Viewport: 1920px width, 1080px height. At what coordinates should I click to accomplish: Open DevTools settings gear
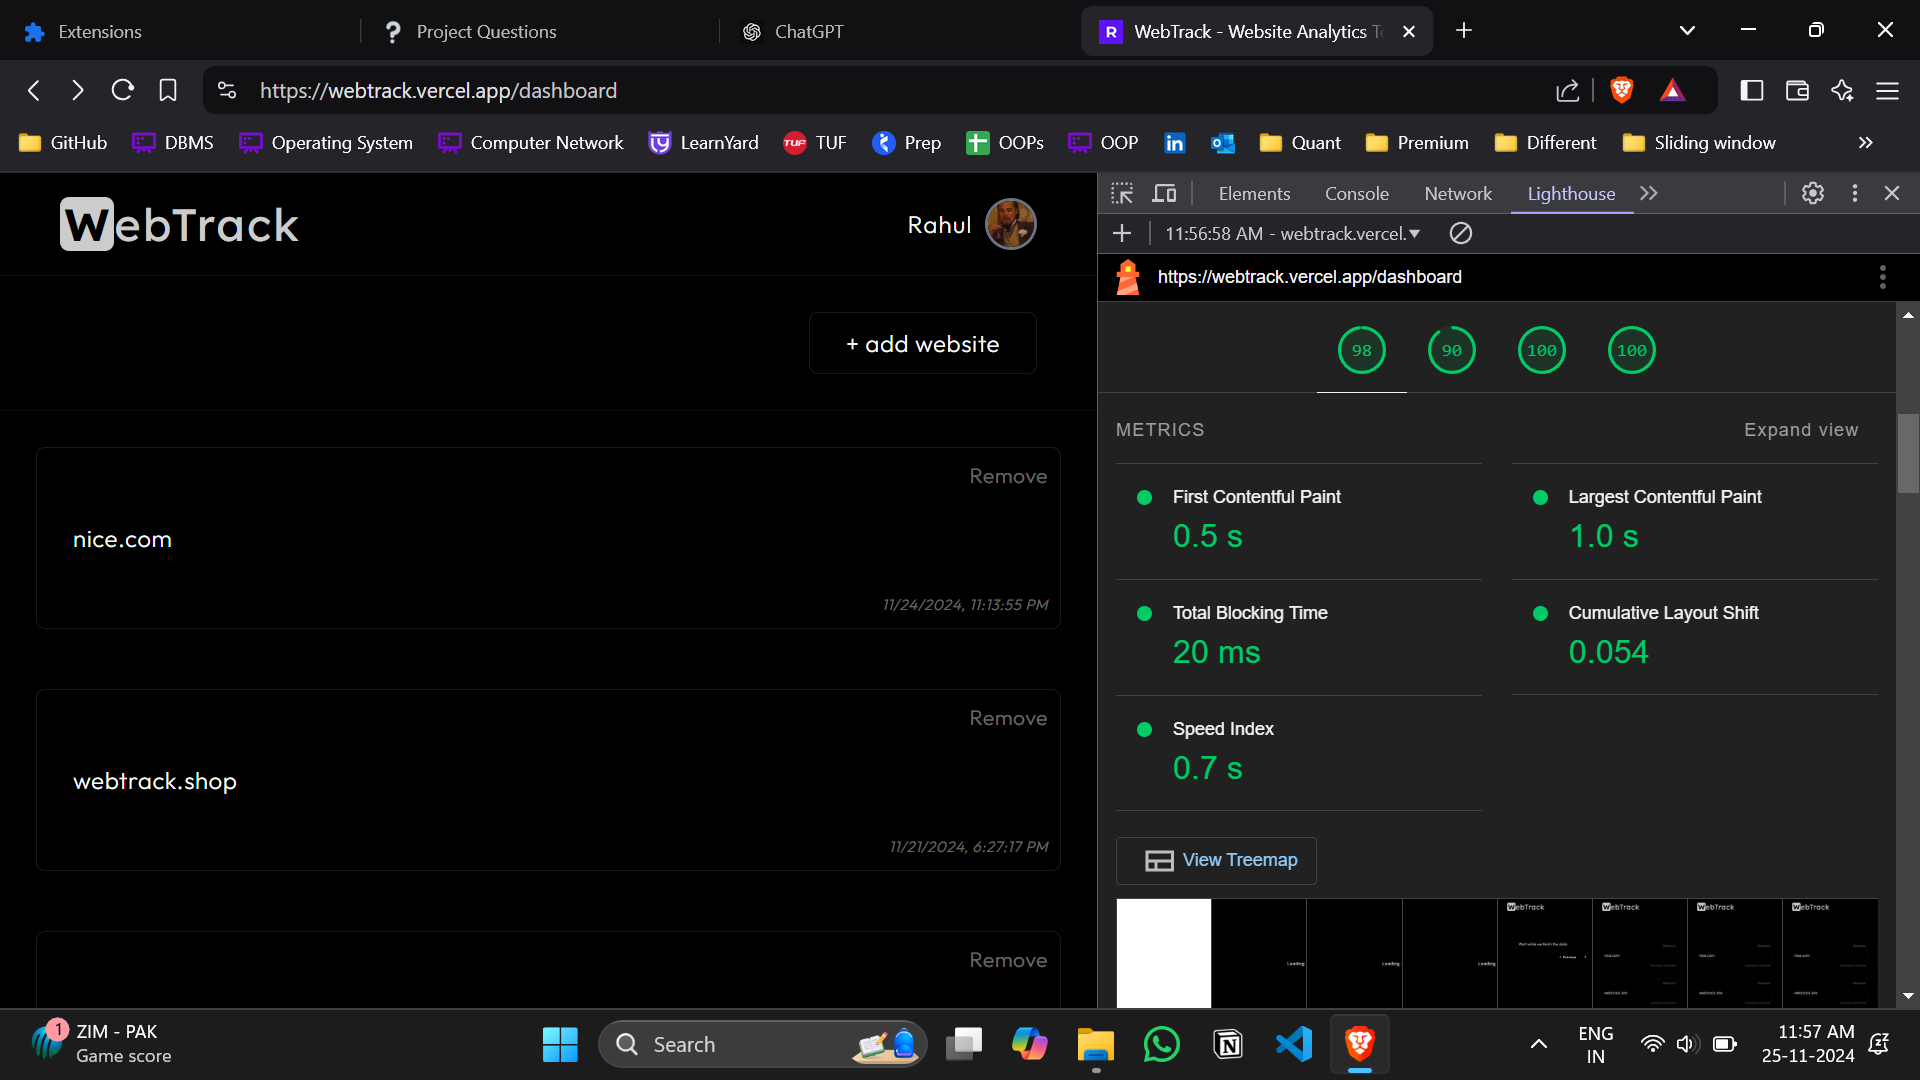[1813, 193]
